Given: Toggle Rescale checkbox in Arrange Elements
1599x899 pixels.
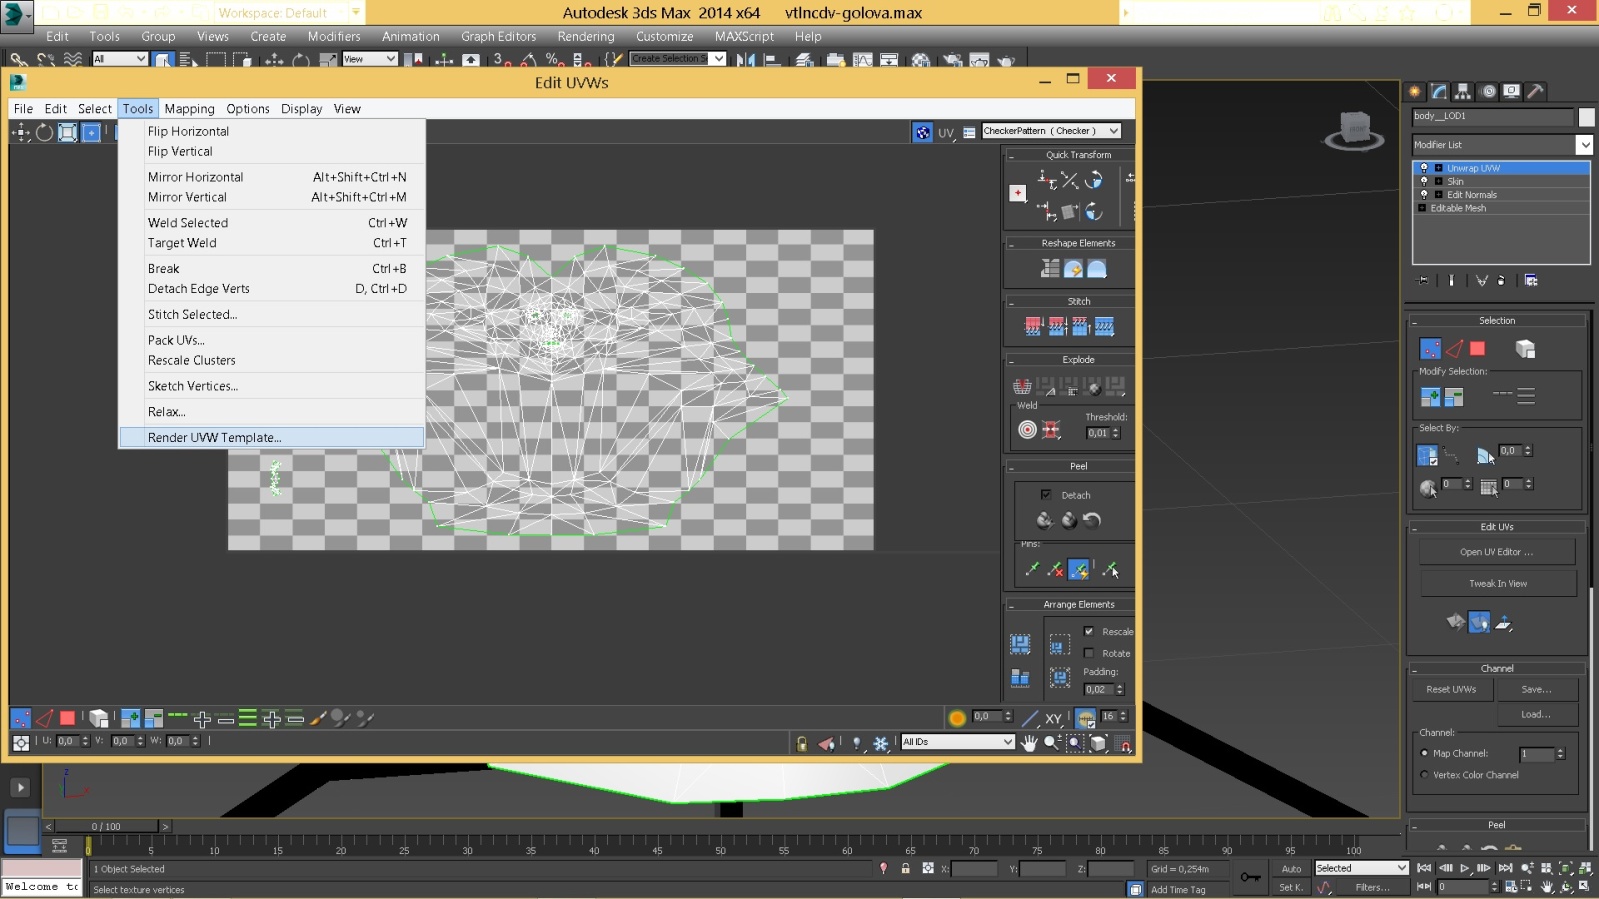Looking at the screenshot, I should (1089, 631).
